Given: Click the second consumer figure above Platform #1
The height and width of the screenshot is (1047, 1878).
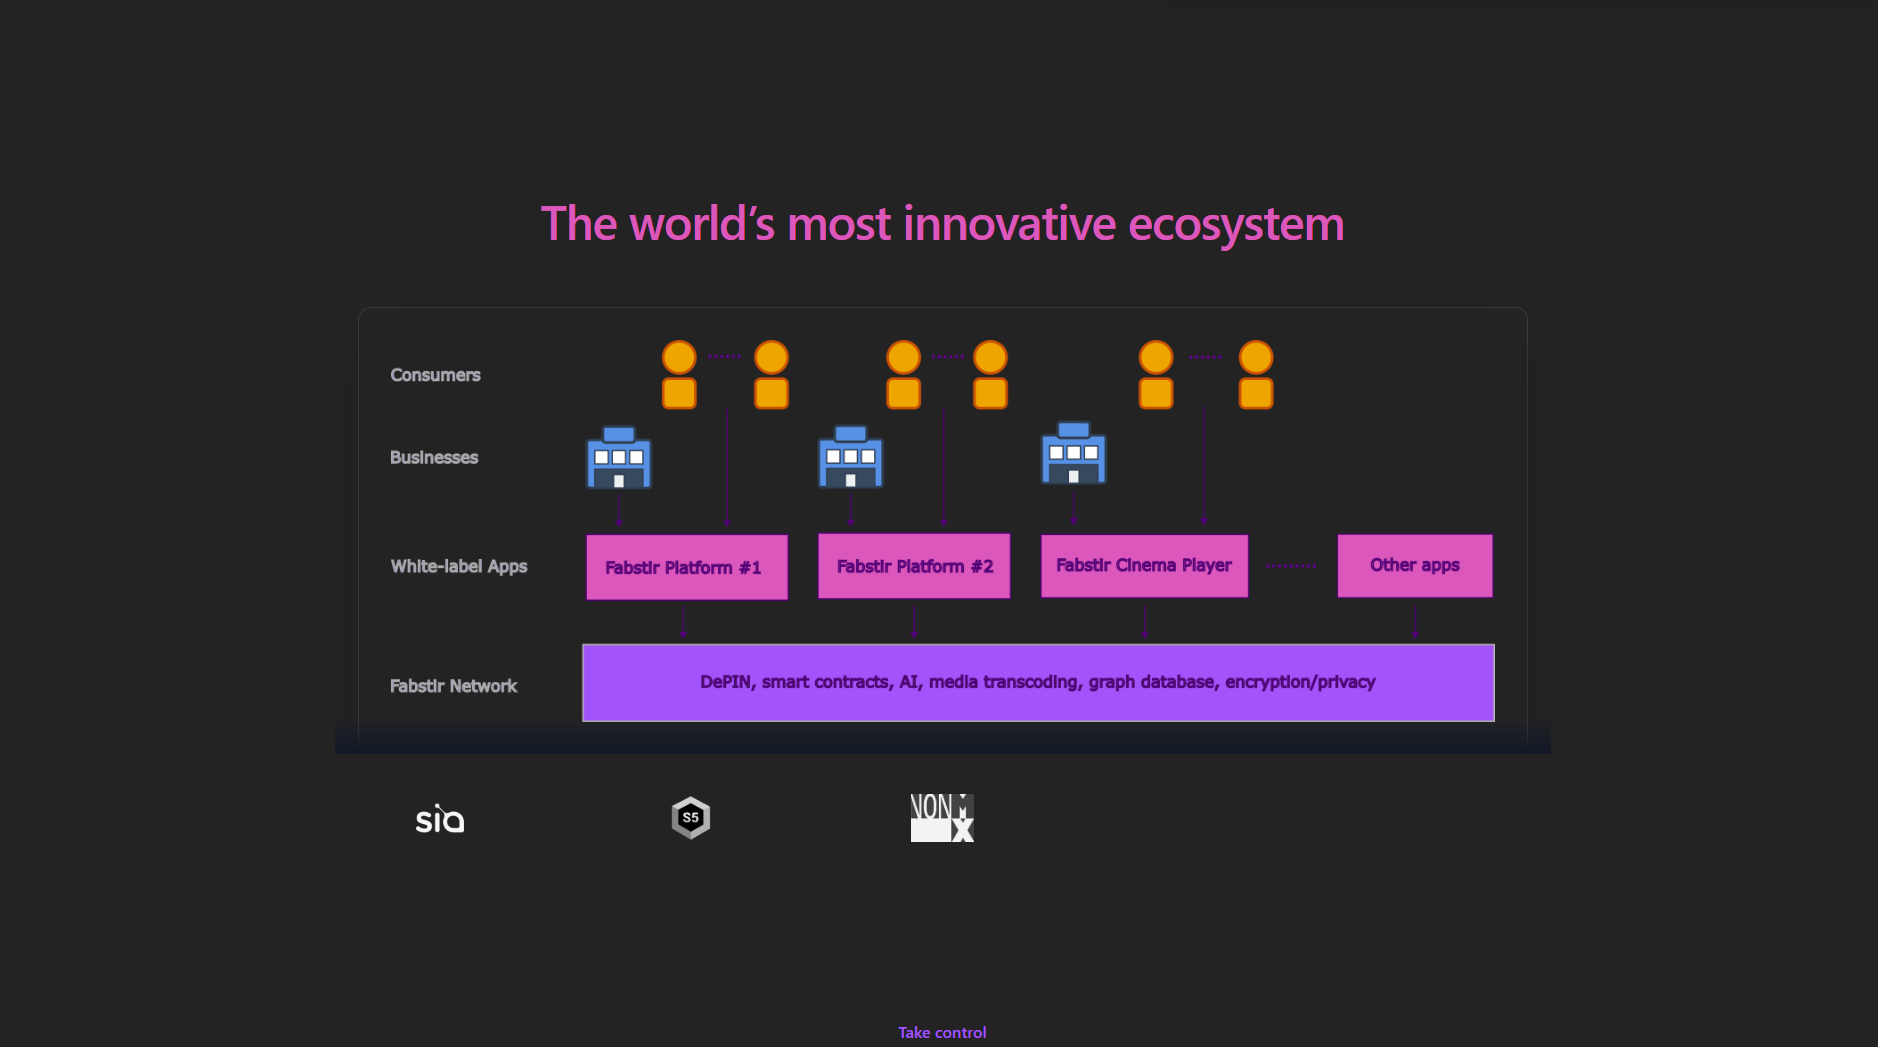Looking at the screenshot, I should pyautogui.click(x=771, y=375).
